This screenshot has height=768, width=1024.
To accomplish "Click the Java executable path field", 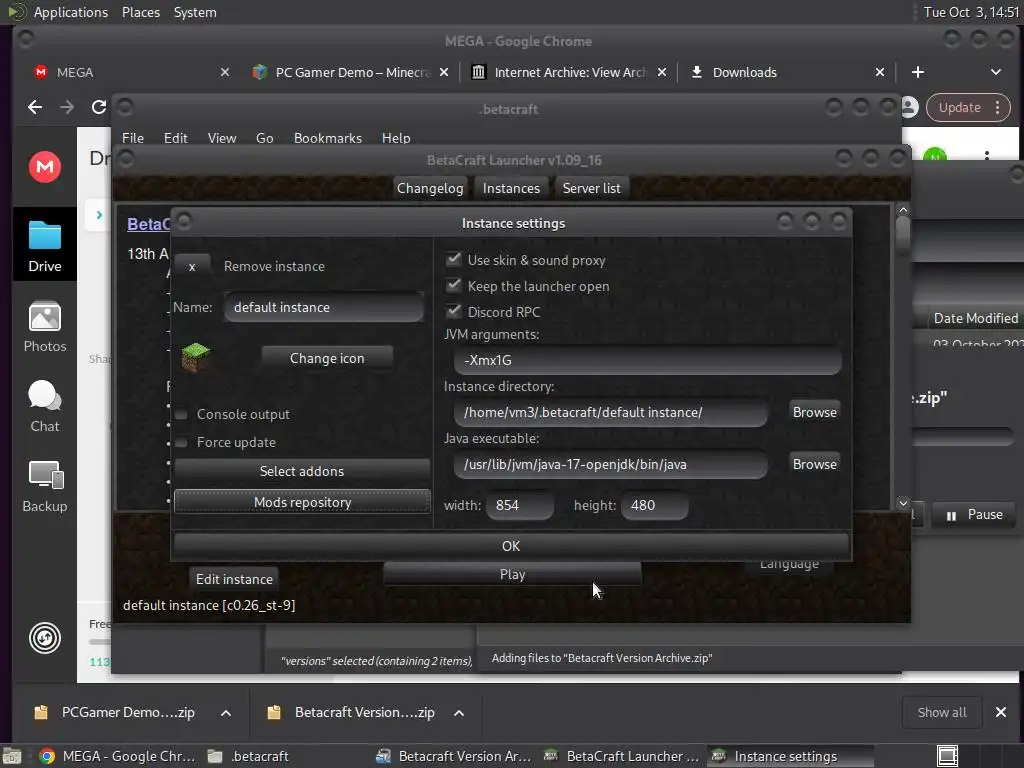I will point(611,464).
